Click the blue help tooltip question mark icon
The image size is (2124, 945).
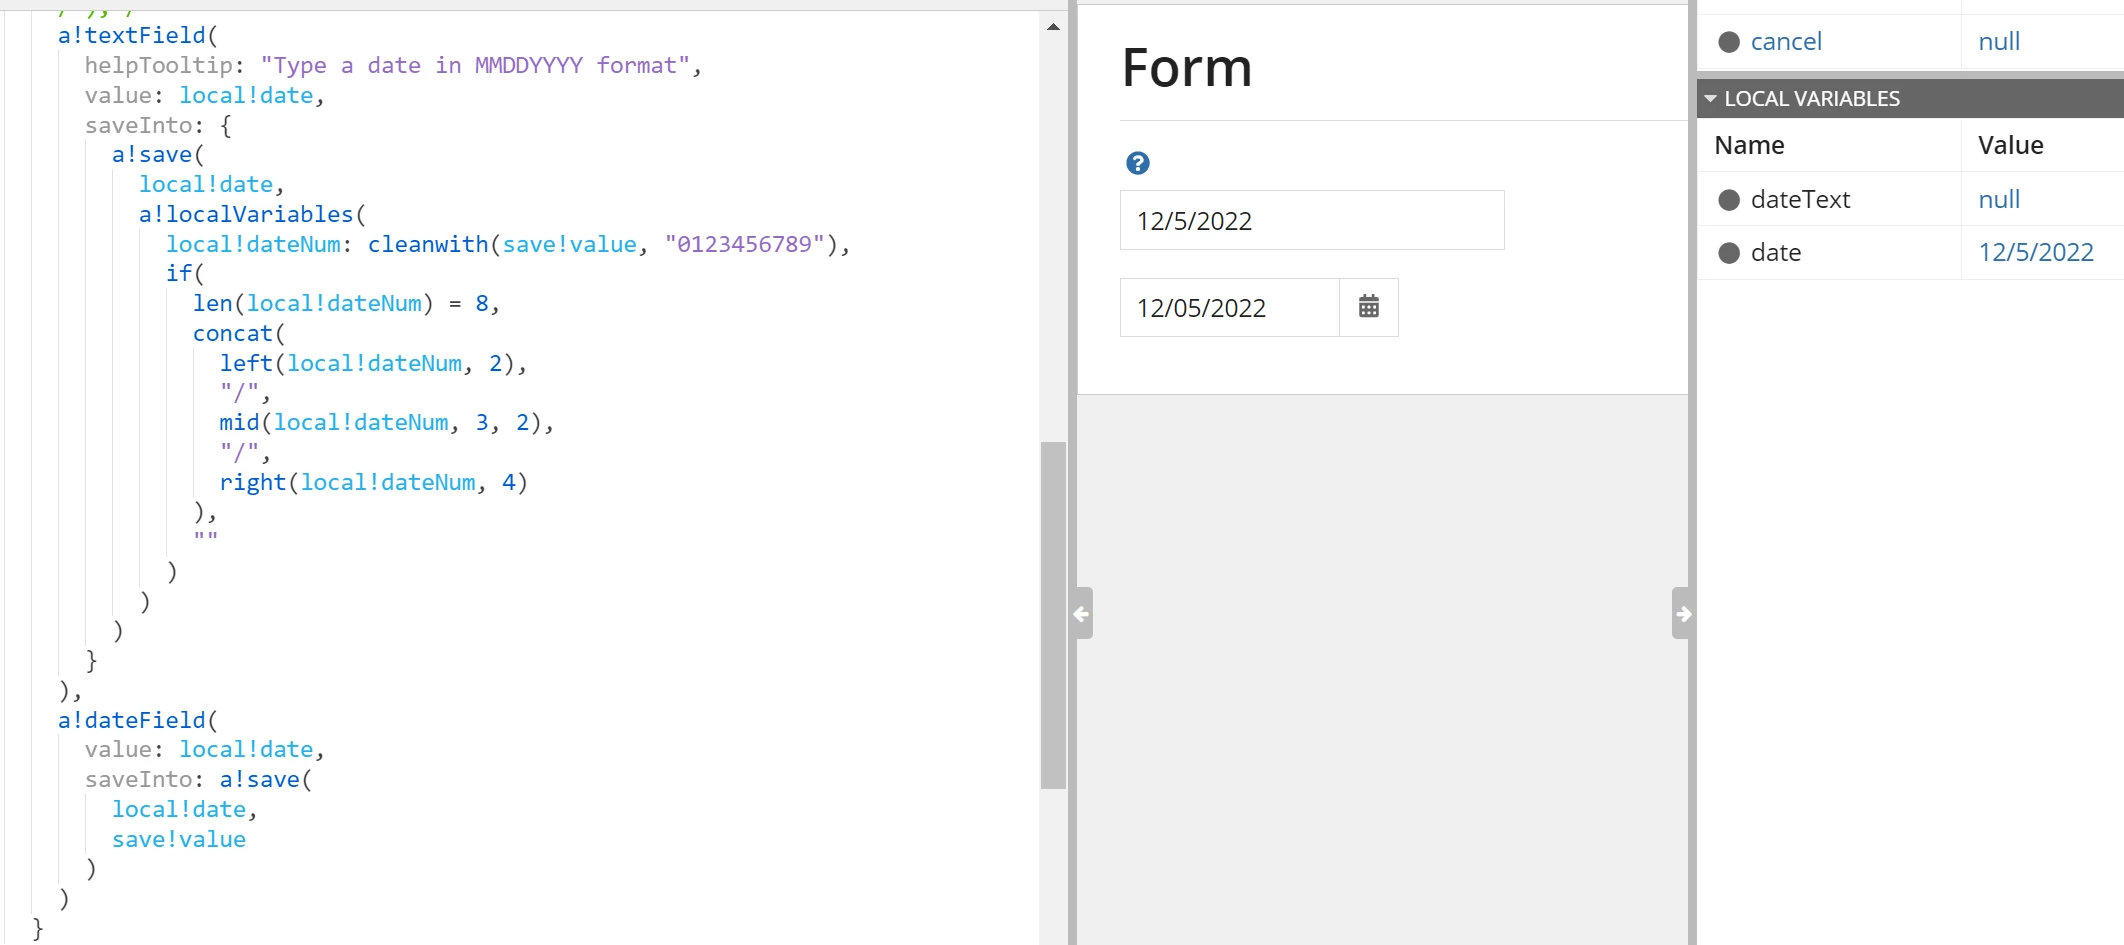point(1137,163)
